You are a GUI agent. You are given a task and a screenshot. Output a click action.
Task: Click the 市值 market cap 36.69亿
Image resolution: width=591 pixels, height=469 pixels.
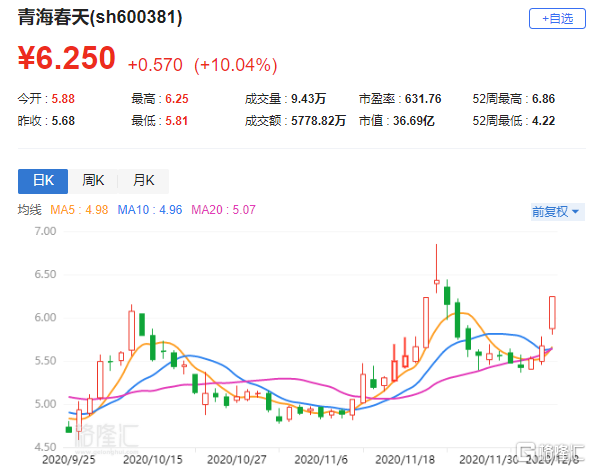click(x=413, y=121)
